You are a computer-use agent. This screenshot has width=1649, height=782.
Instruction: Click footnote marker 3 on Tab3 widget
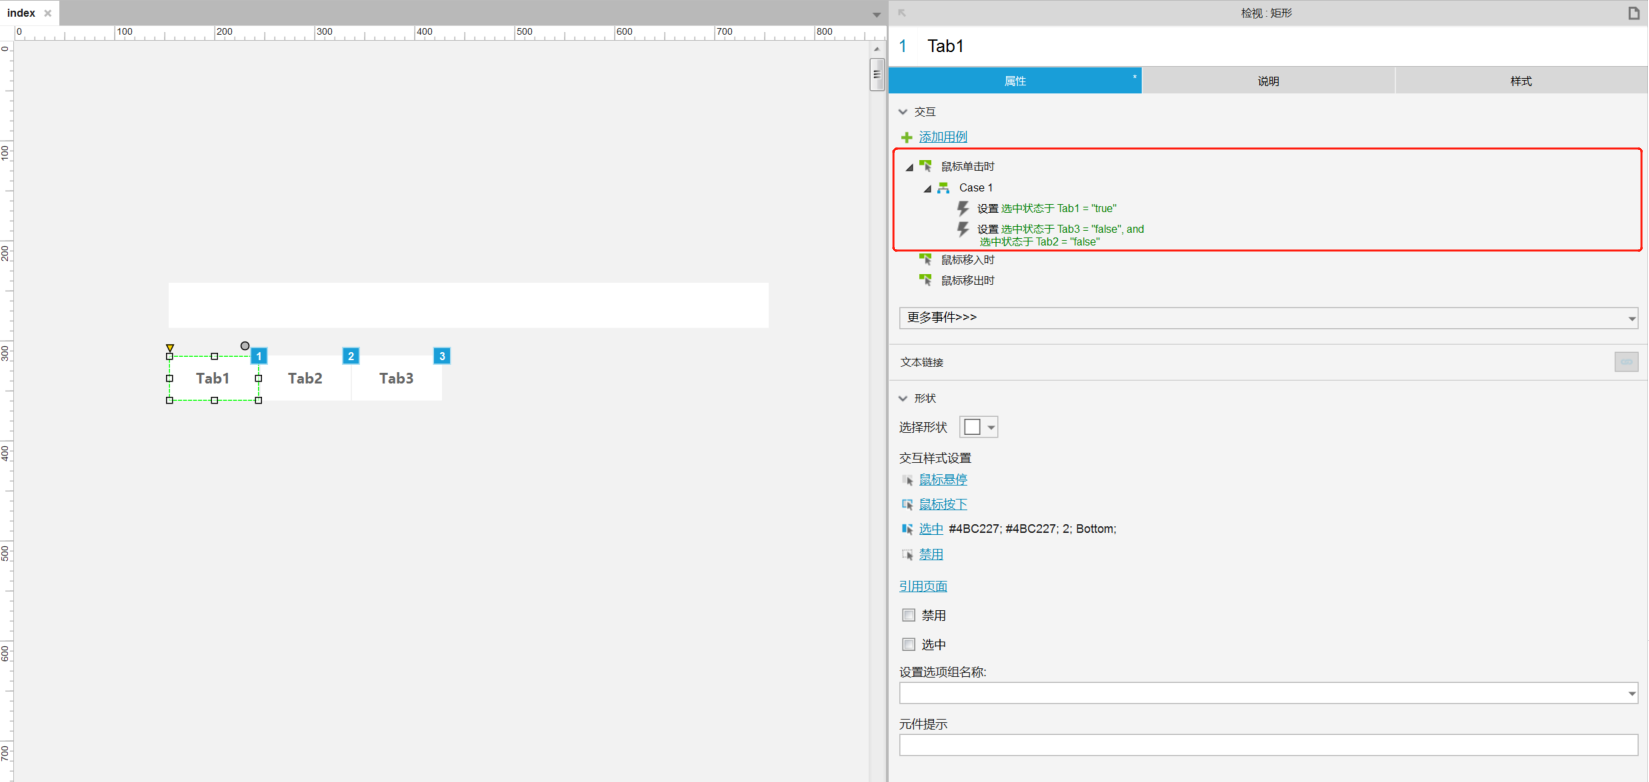click(442, 356)
